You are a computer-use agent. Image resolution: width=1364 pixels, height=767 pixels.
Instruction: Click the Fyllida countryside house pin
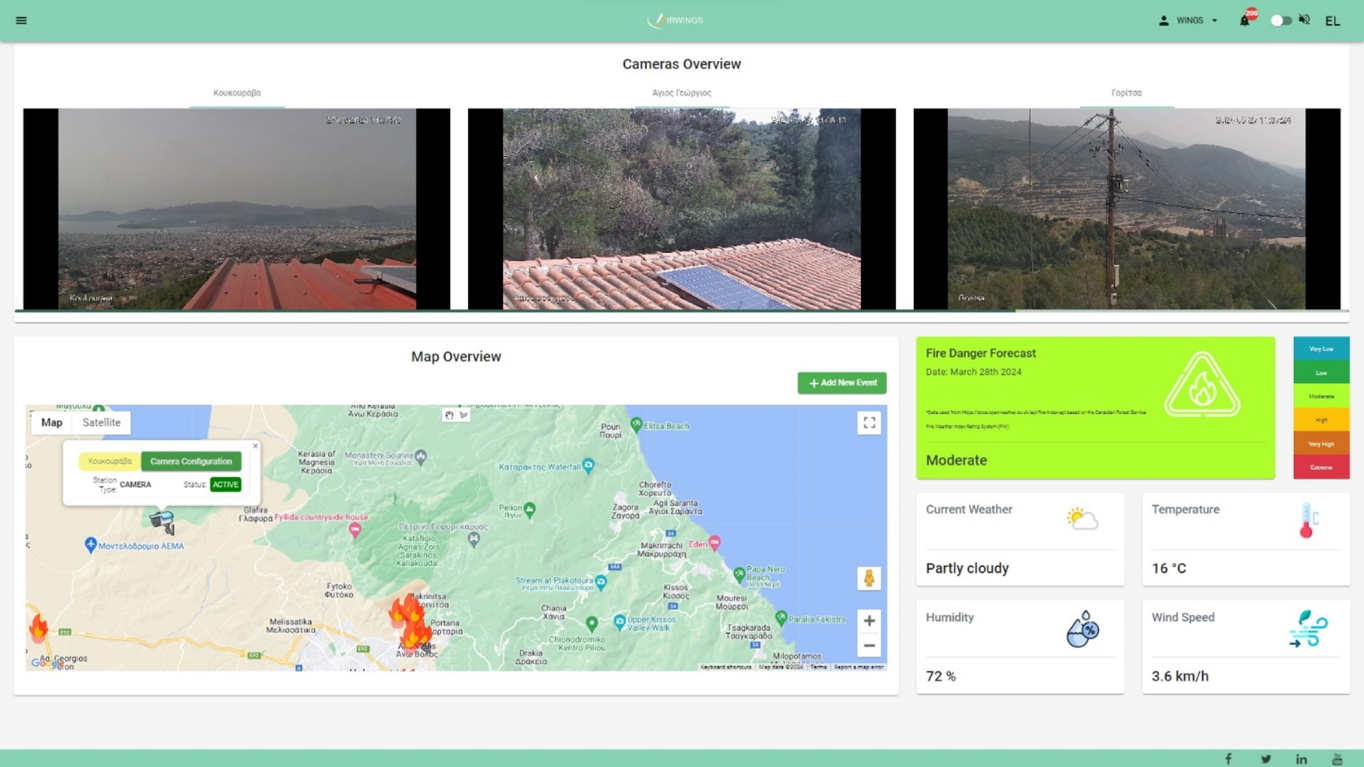(354, 531)
